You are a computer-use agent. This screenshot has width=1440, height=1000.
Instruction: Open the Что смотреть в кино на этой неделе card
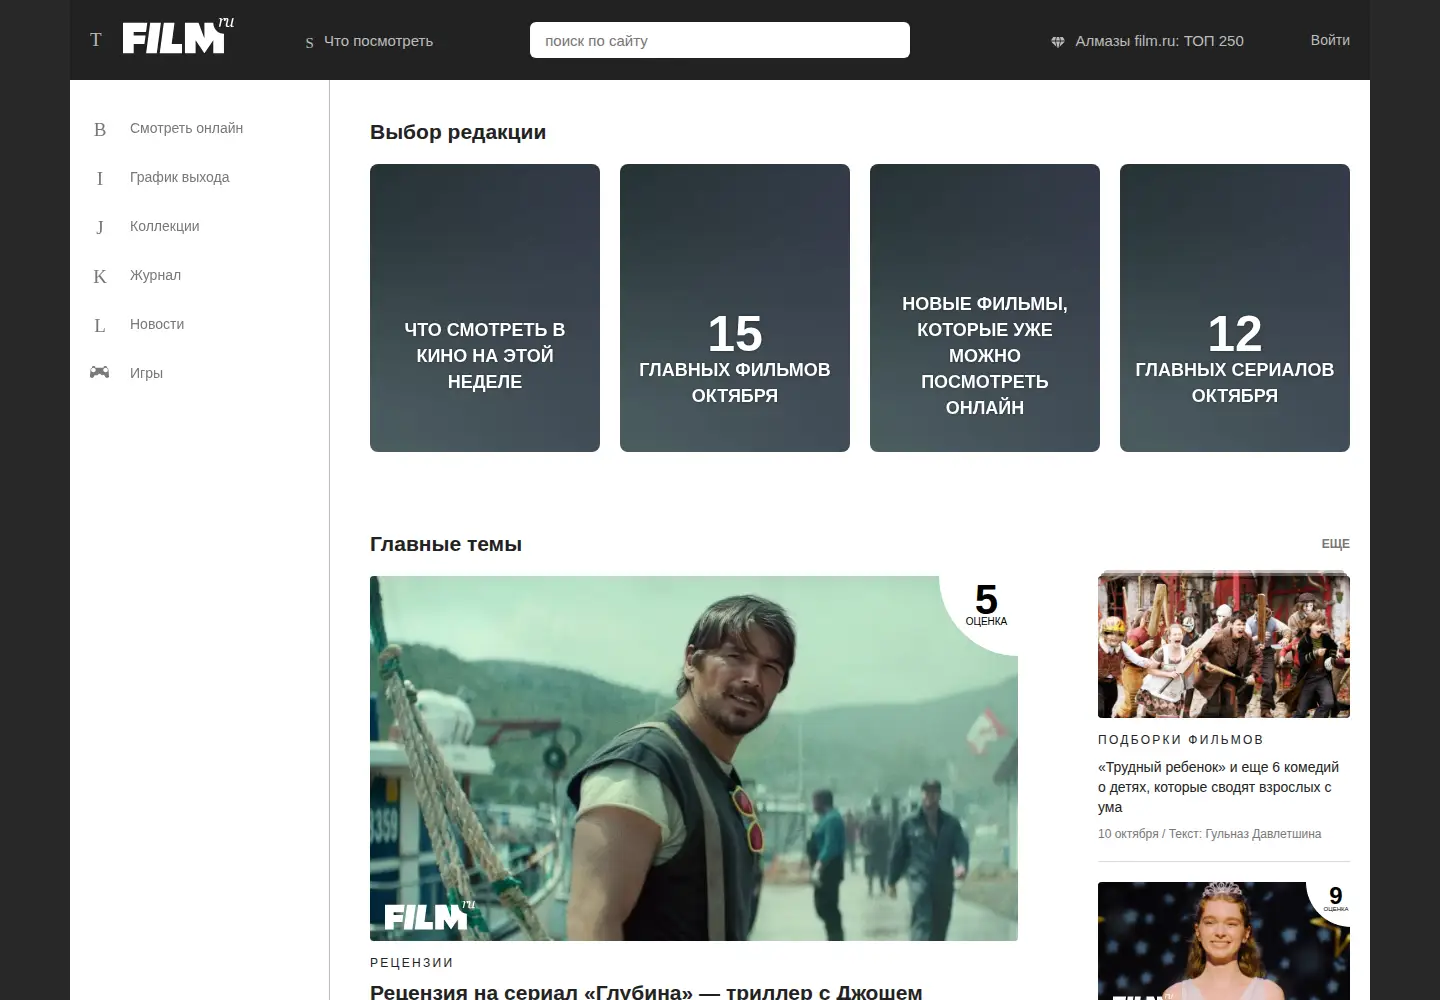pyautogui.click(x=485, y=308)
